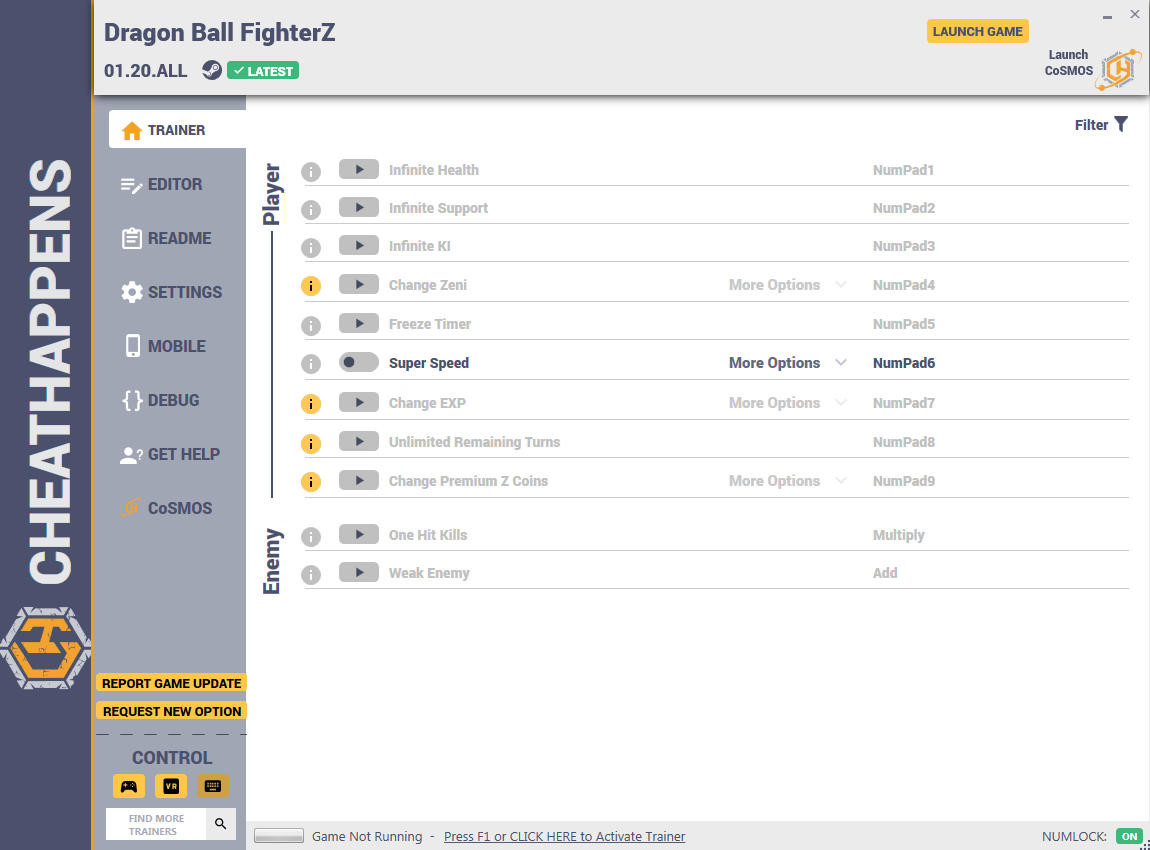Viewport: 1150px width, 850px height.
Task: Open the GET HELP tab
Action: click(x=169, y=455)
